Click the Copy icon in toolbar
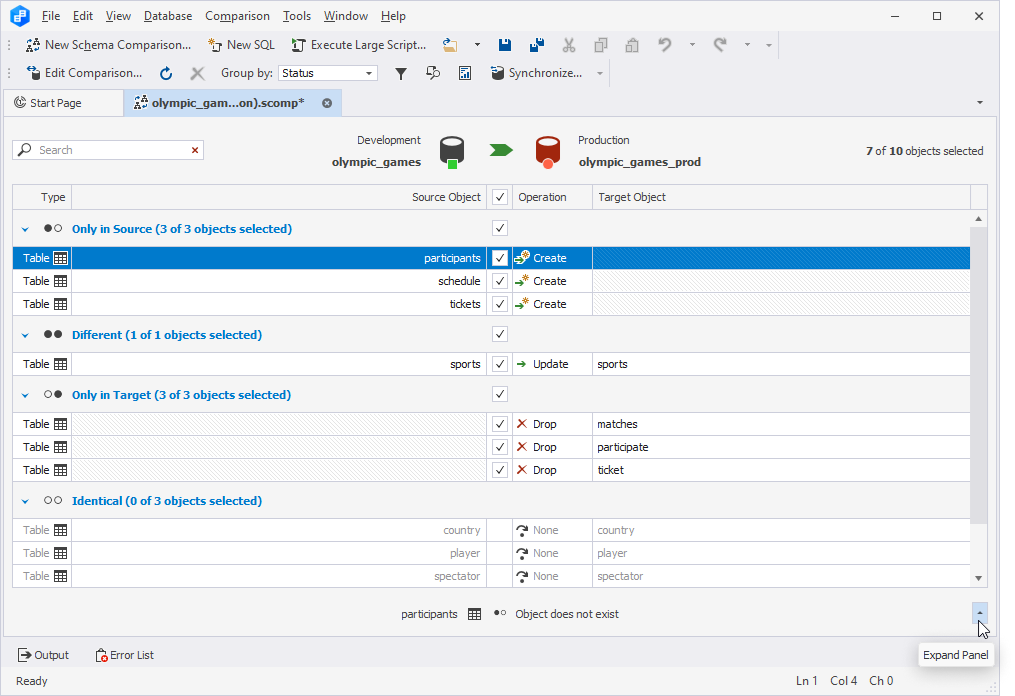1015x696 pixels. coord(601,45)
